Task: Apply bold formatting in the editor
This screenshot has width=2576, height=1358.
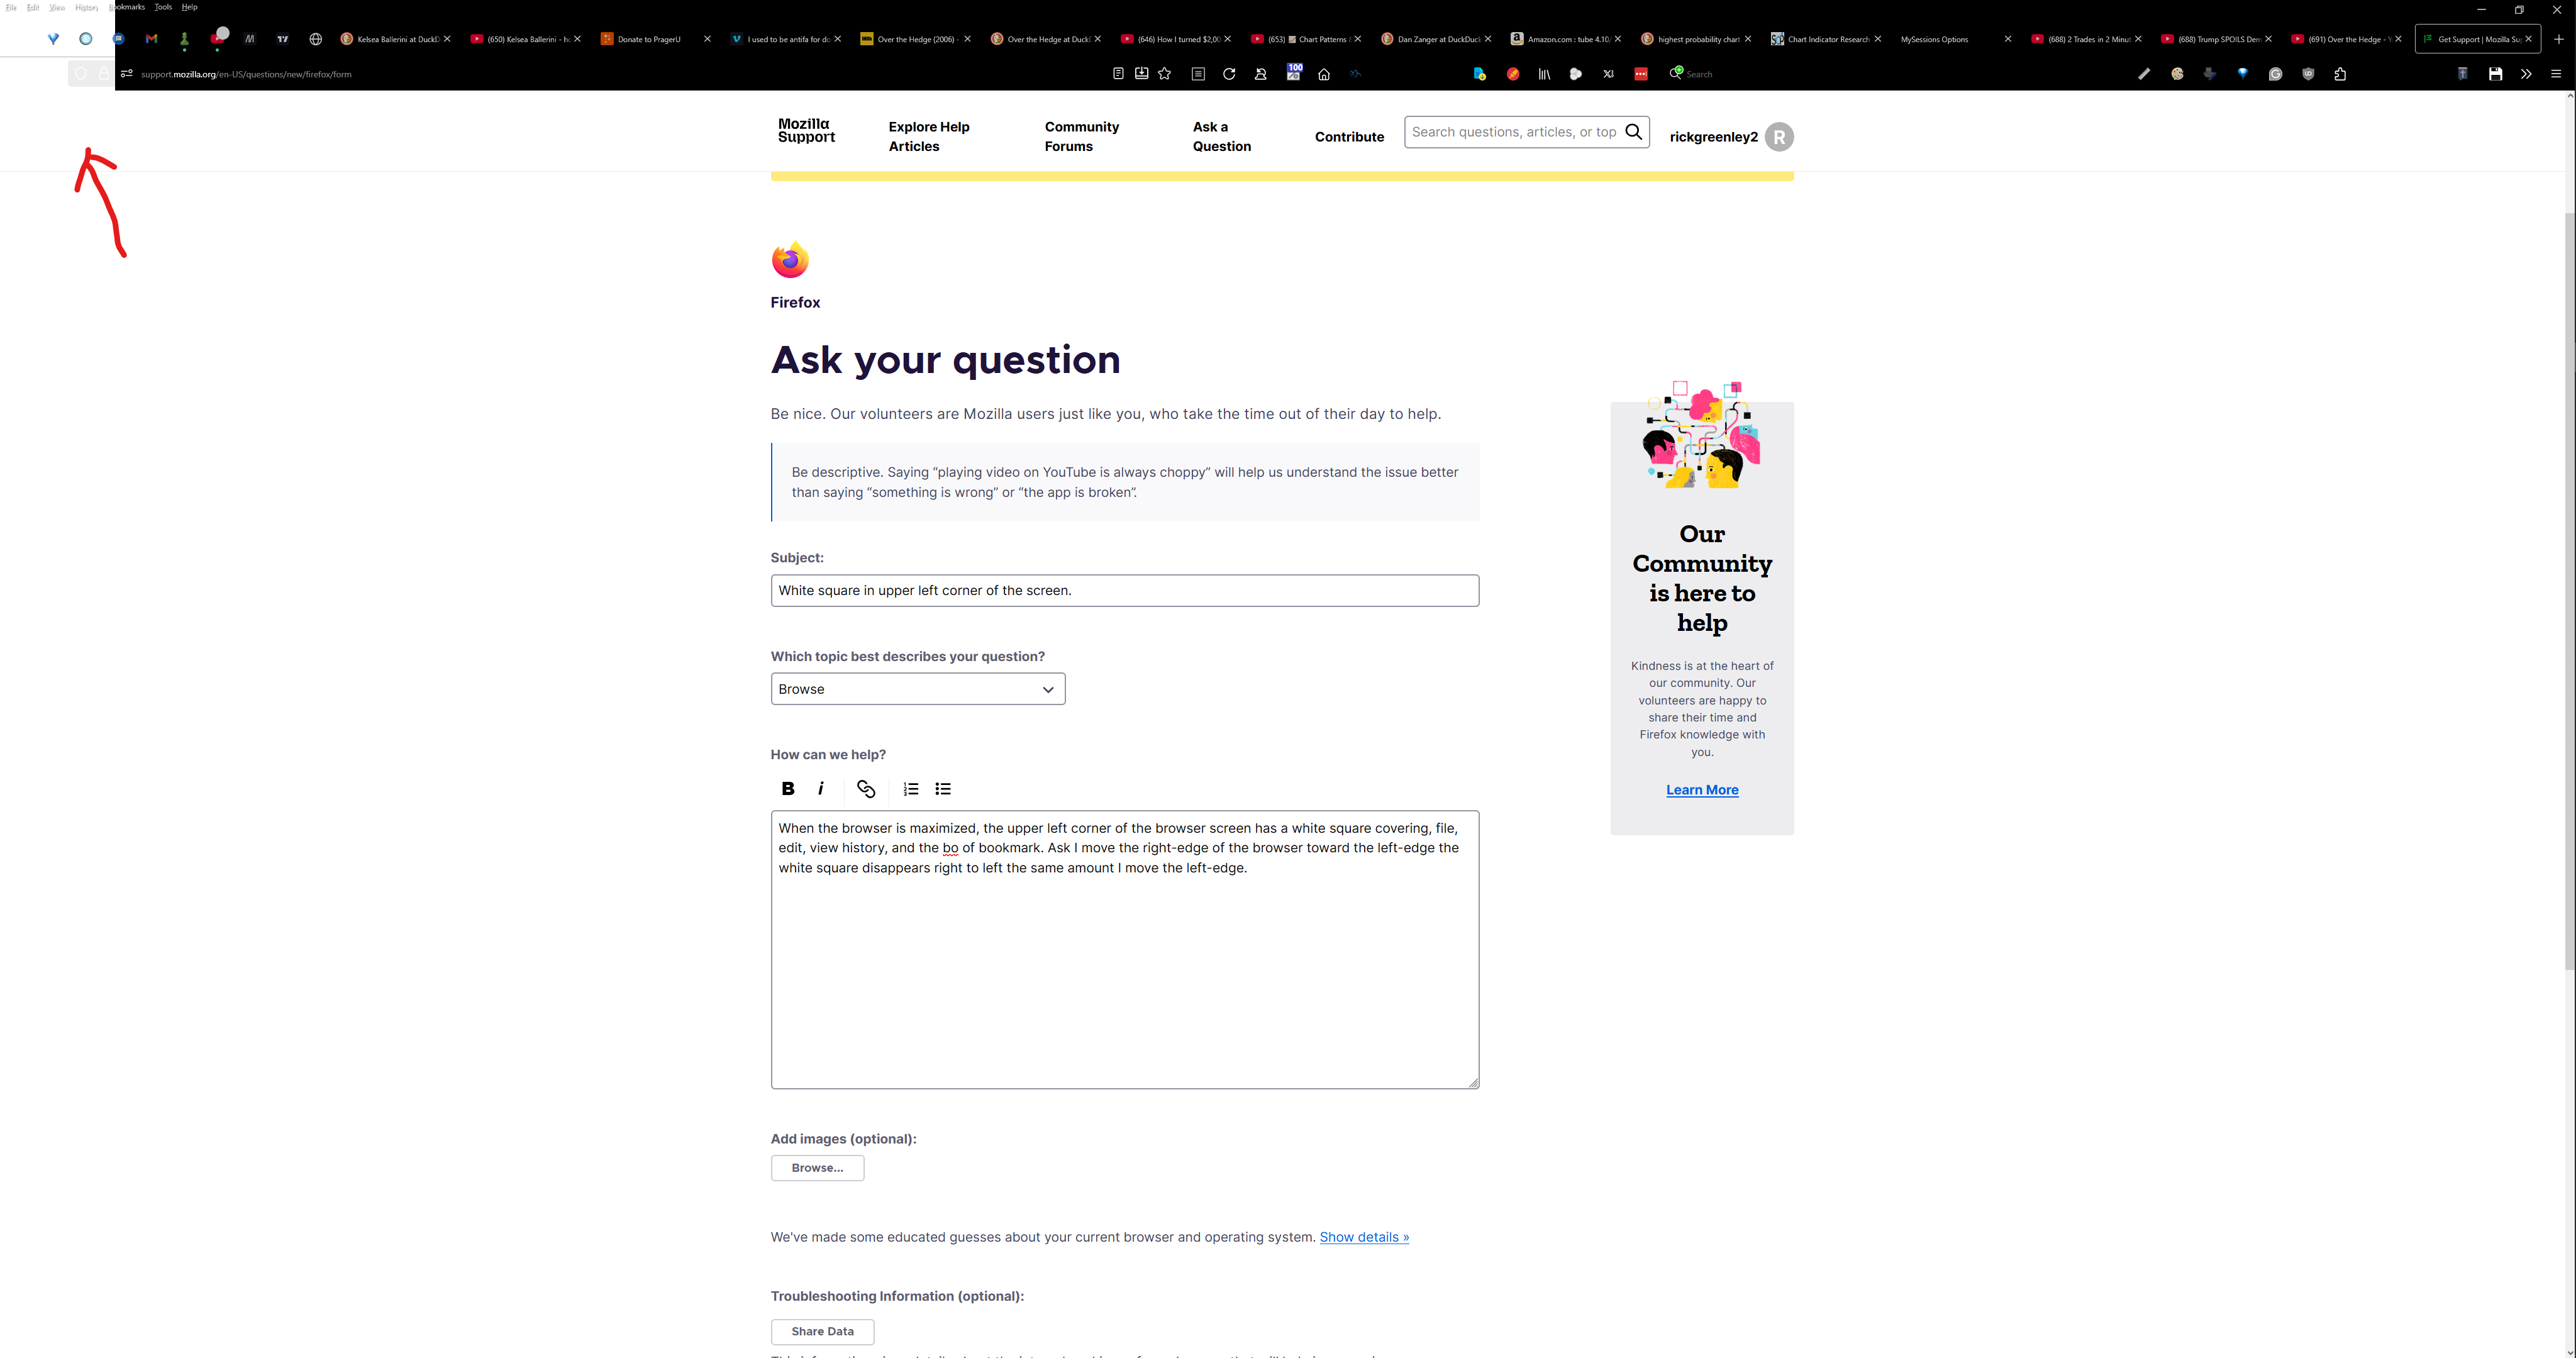Action: point(788,789)
